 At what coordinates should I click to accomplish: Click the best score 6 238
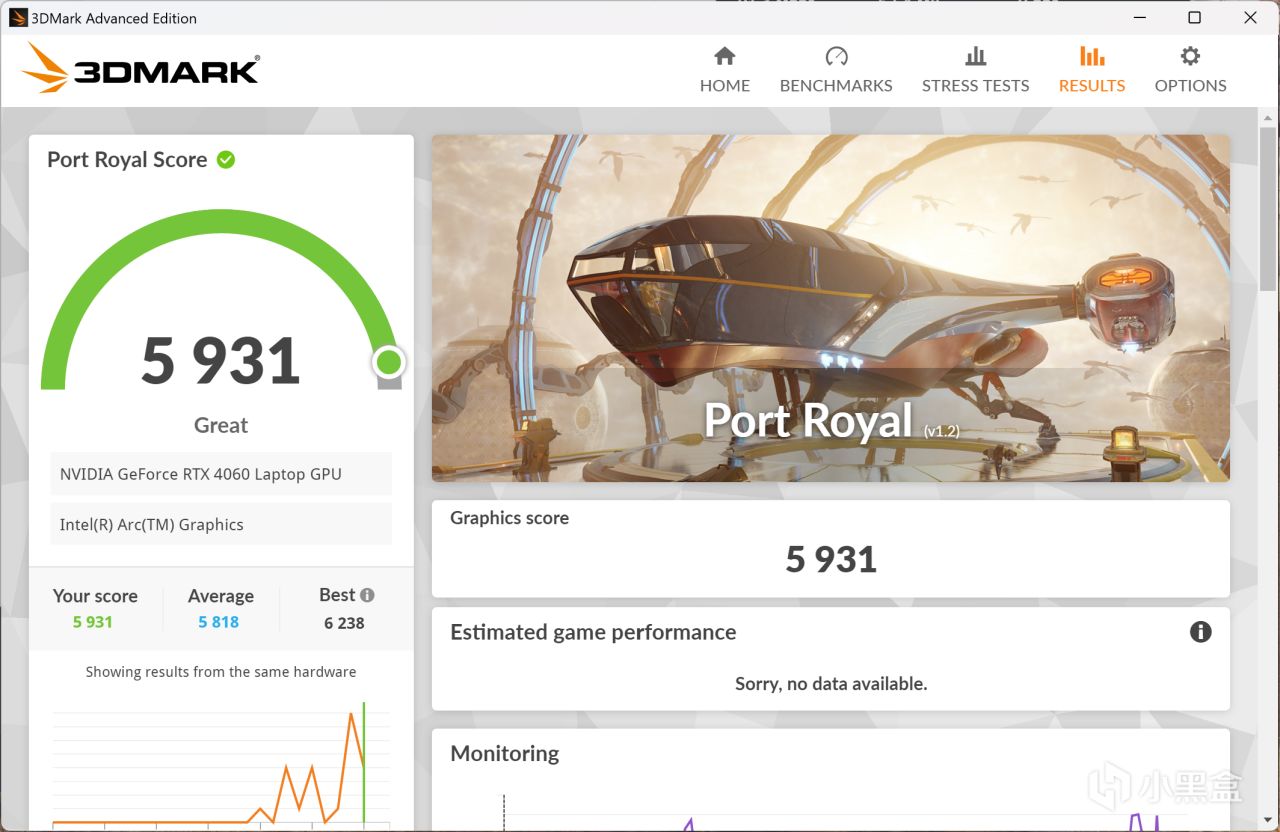tap(344, 623)
